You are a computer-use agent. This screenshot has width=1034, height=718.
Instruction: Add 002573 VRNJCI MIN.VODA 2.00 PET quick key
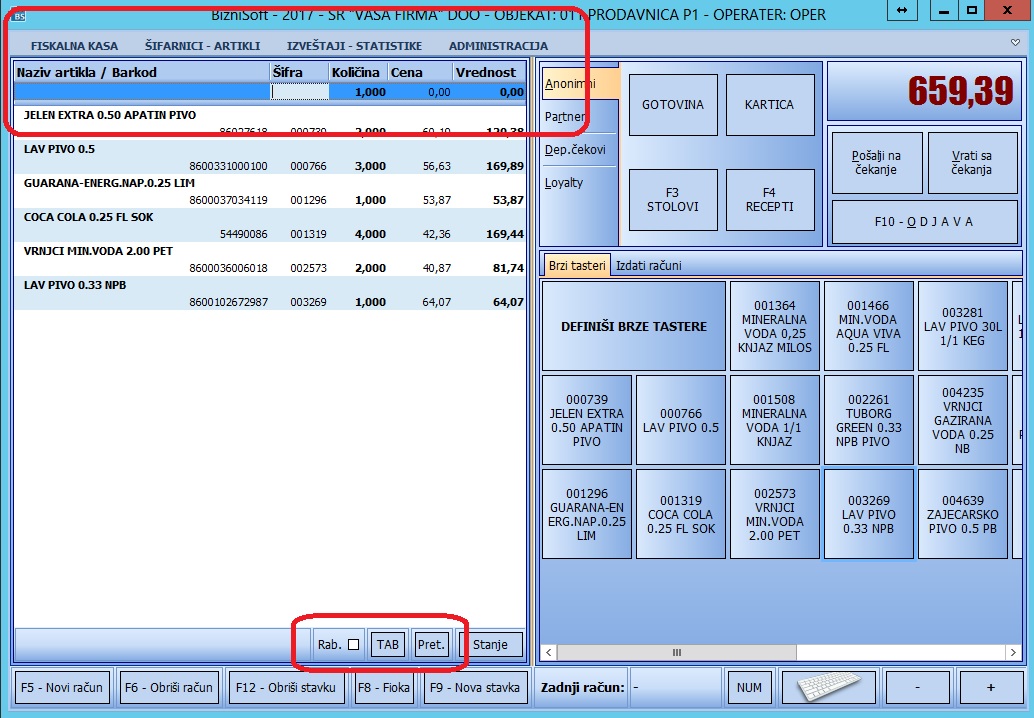click(x=775, y=514)
